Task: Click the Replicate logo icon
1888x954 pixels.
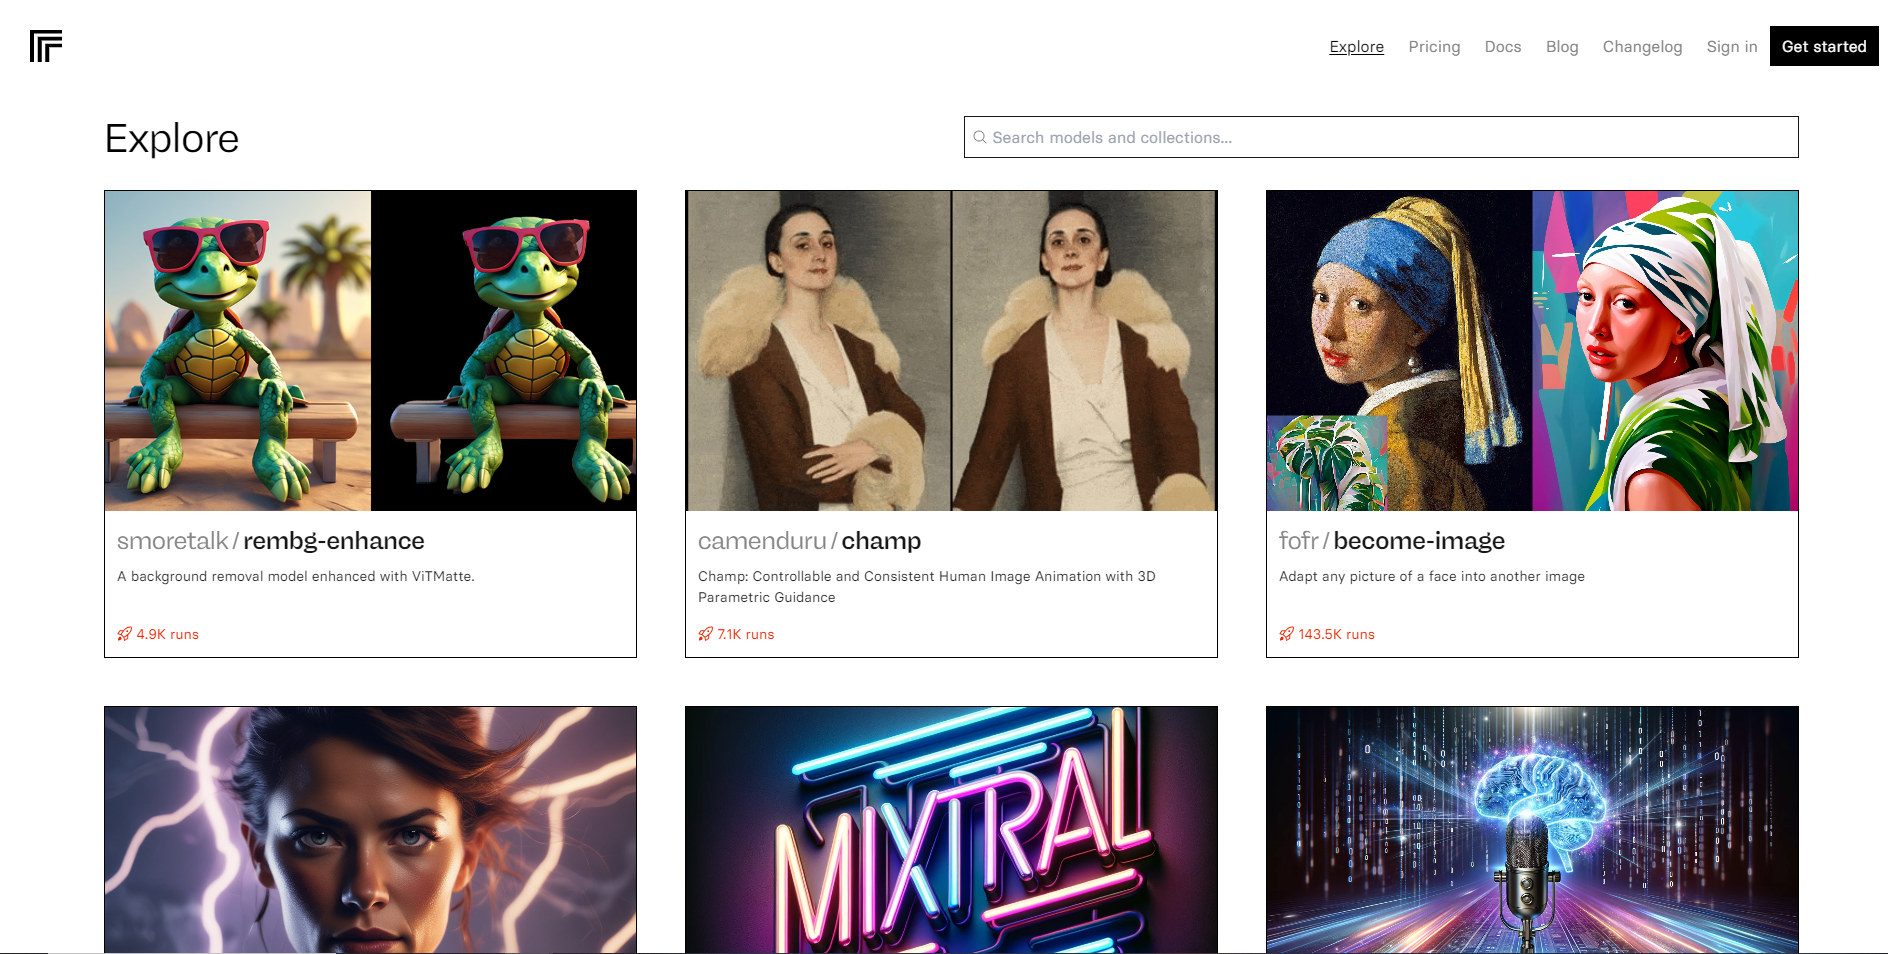Action: (46, 46)
